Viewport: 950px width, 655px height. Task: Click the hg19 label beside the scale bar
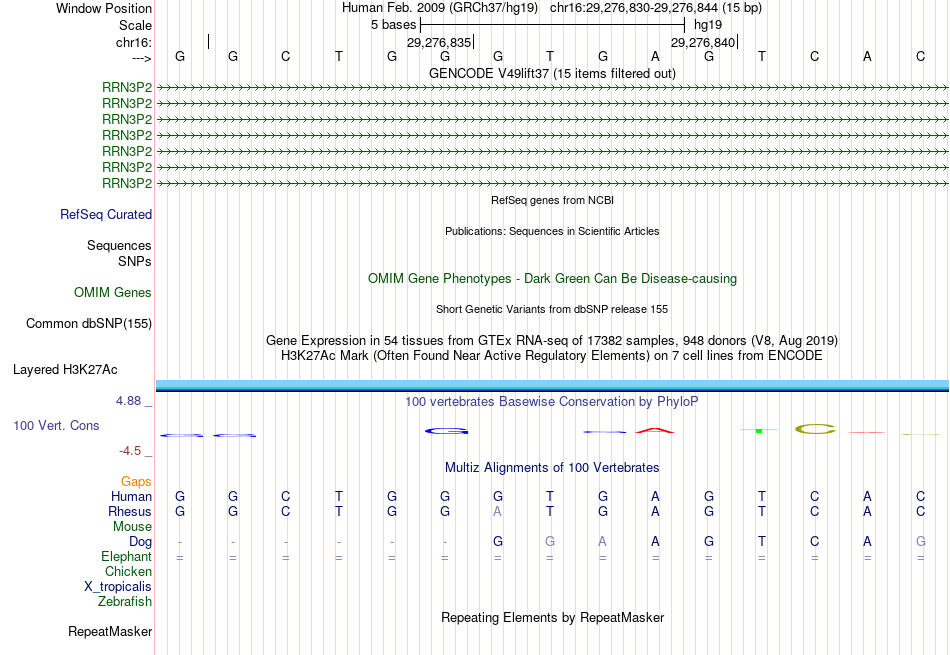[x=708, y=25]
